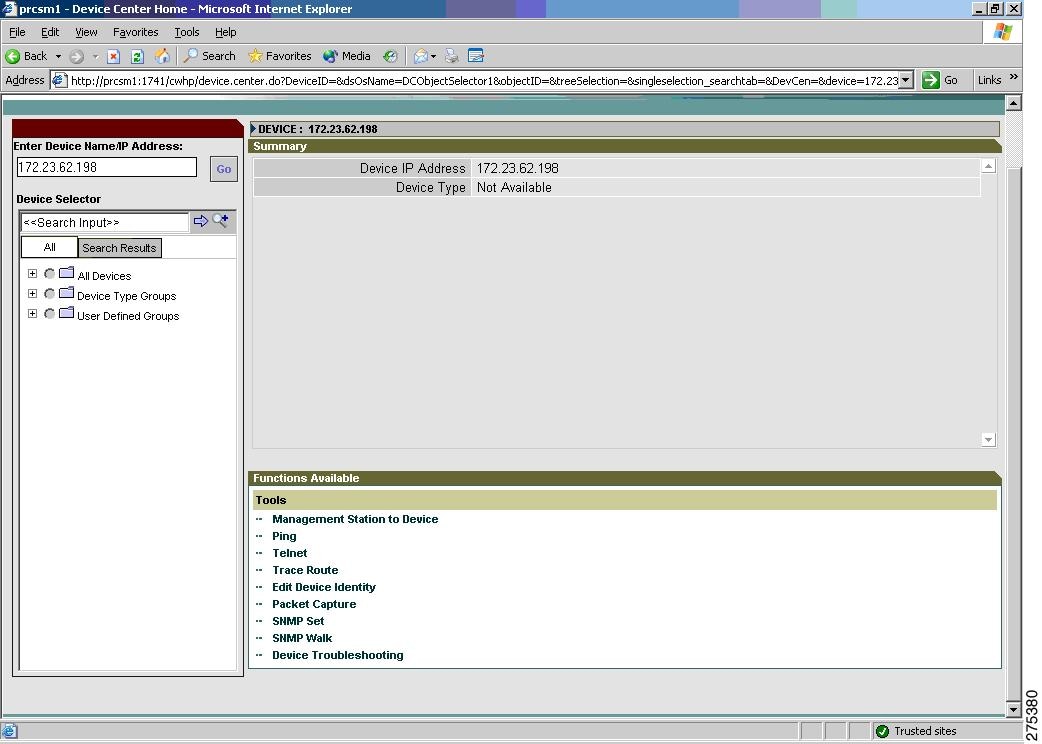Open the Back button history dropdown
This screenshot has height=744, width=1042.
[58, 56]
